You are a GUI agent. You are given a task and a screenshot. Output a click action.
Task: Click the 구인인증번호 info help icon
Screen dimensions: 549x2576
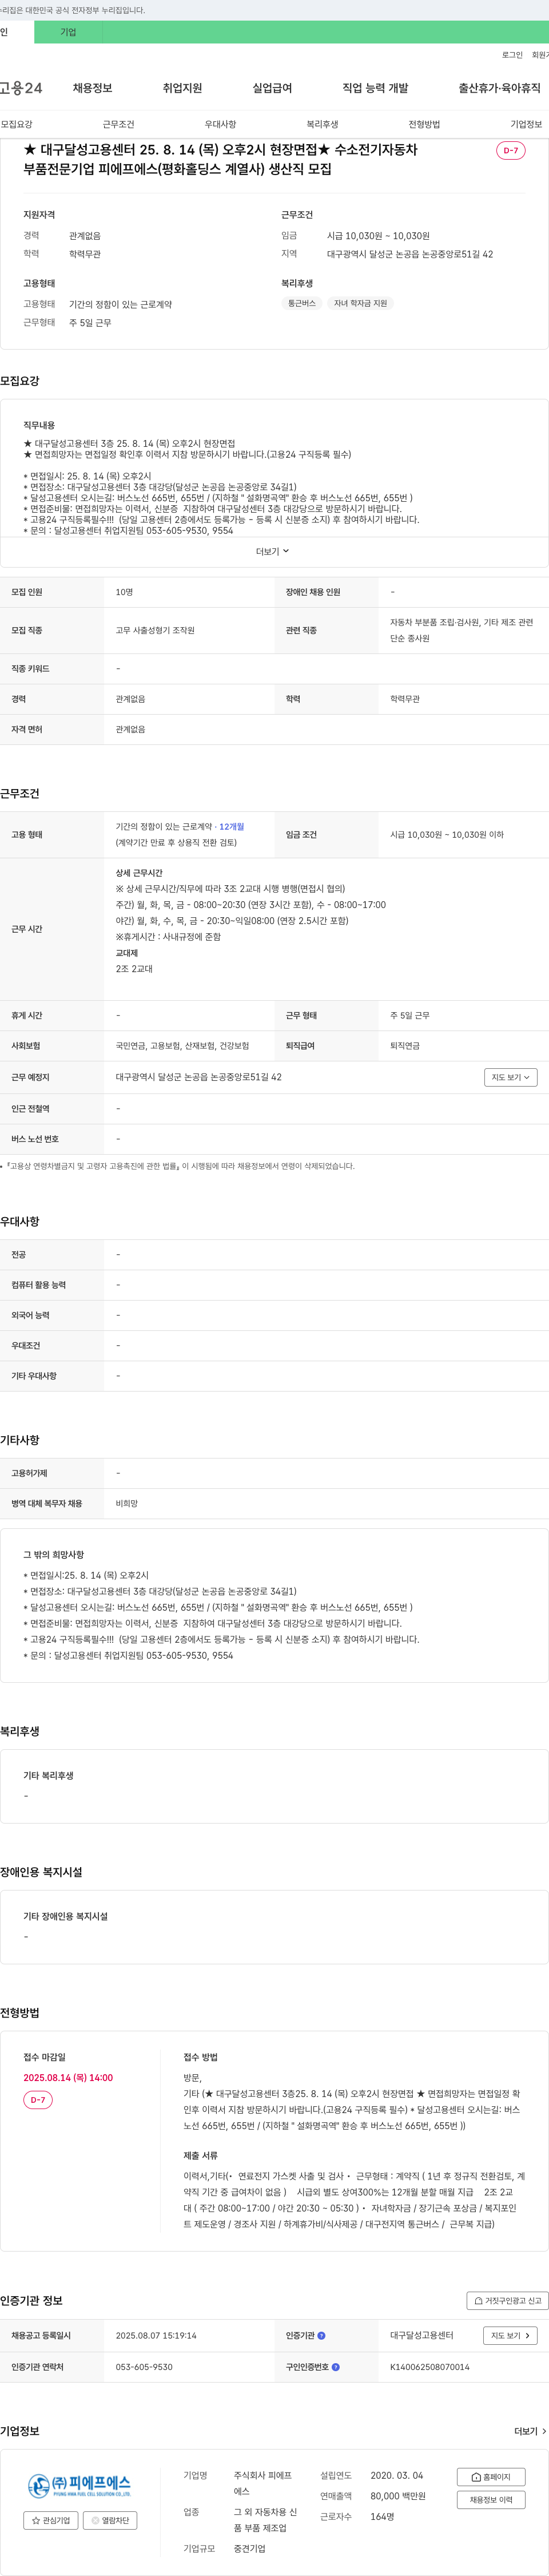coord(335,2367)
